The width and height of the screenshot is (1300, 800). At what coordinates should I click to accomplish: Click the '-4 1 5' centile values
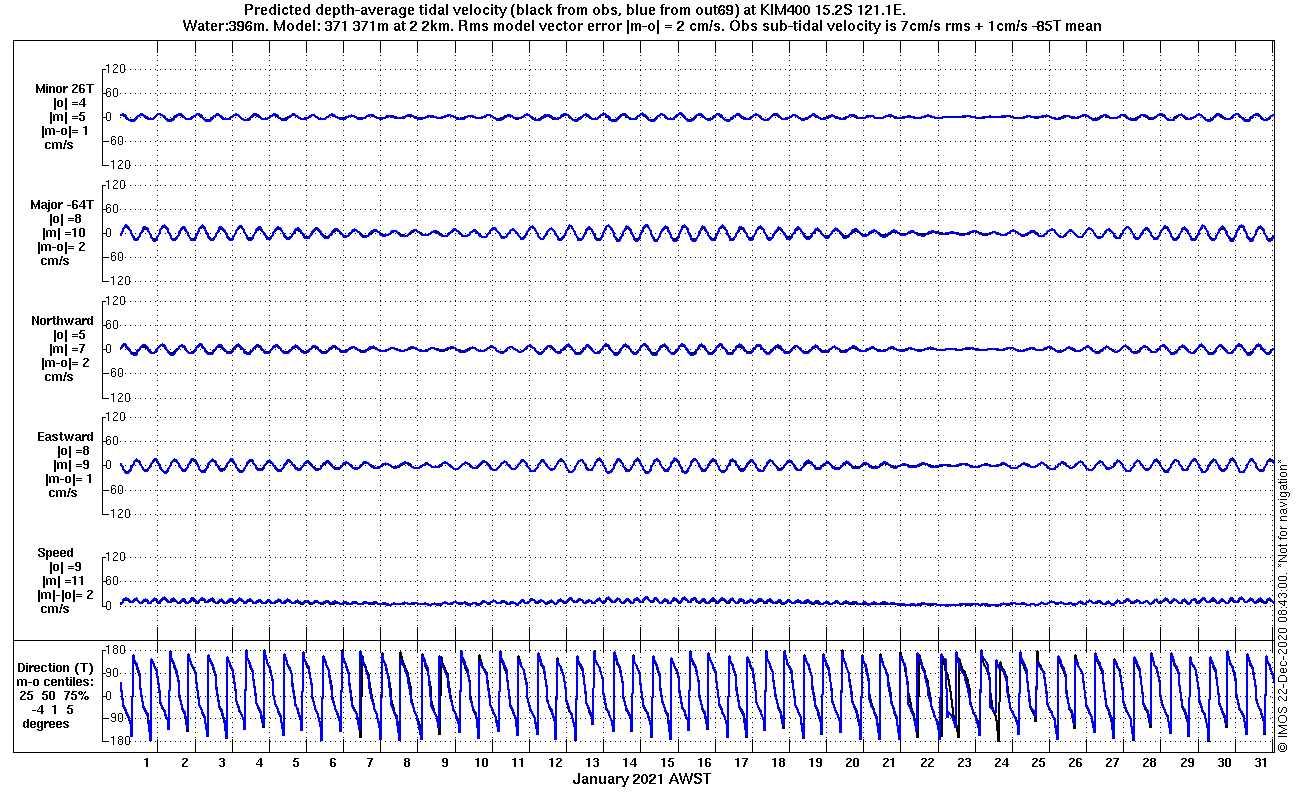point(52,709)
